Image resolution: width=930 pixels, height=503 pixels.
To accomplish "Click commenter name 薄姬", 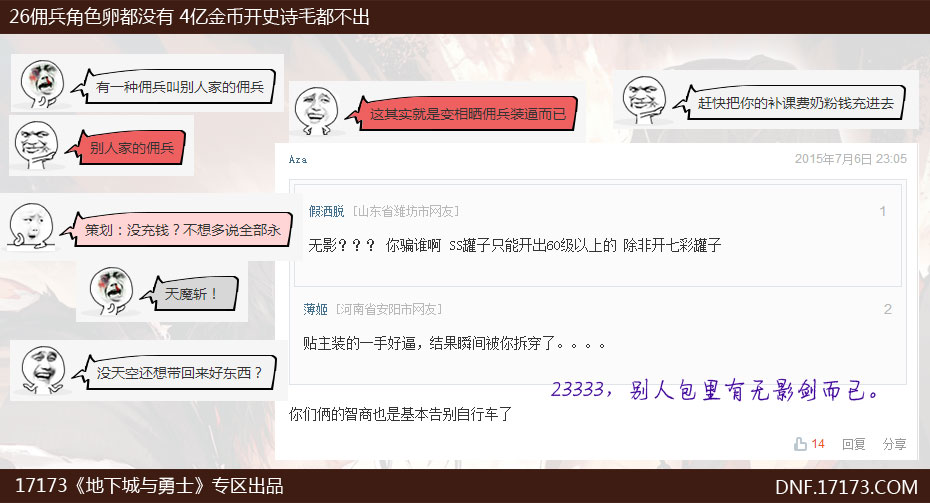I will [x=315, y=309].
